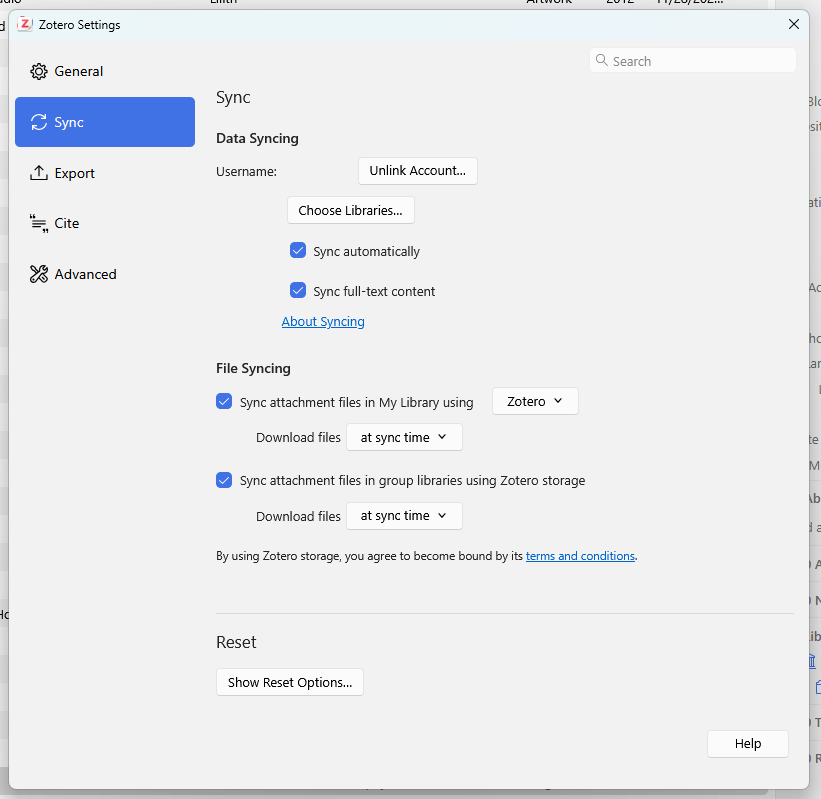Screen dimensions: 821x799
Task: Uncheck Sync automatically
Action: point(297,251)
